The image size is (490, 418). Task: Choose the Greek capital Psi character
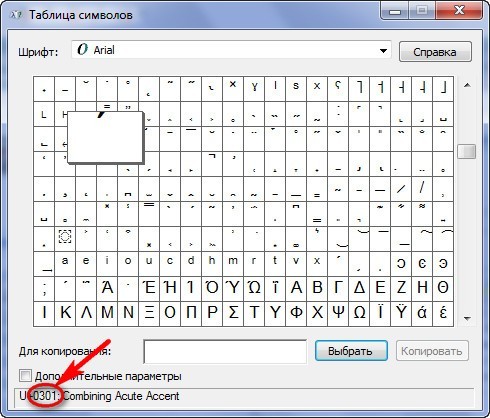pyautogui.click(x=338, y=314)
